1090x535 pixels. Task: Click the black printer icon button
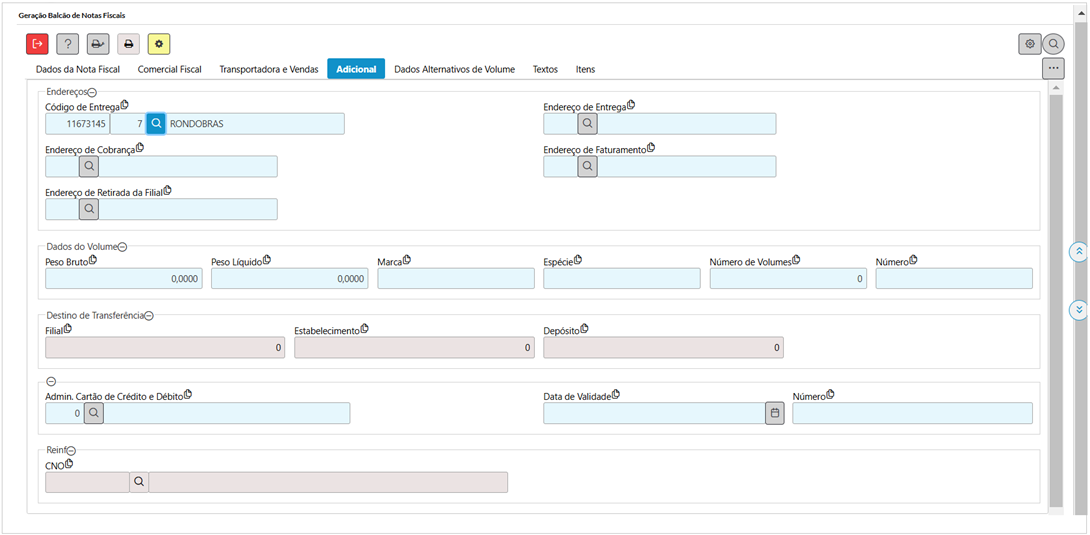coord(128,44)
